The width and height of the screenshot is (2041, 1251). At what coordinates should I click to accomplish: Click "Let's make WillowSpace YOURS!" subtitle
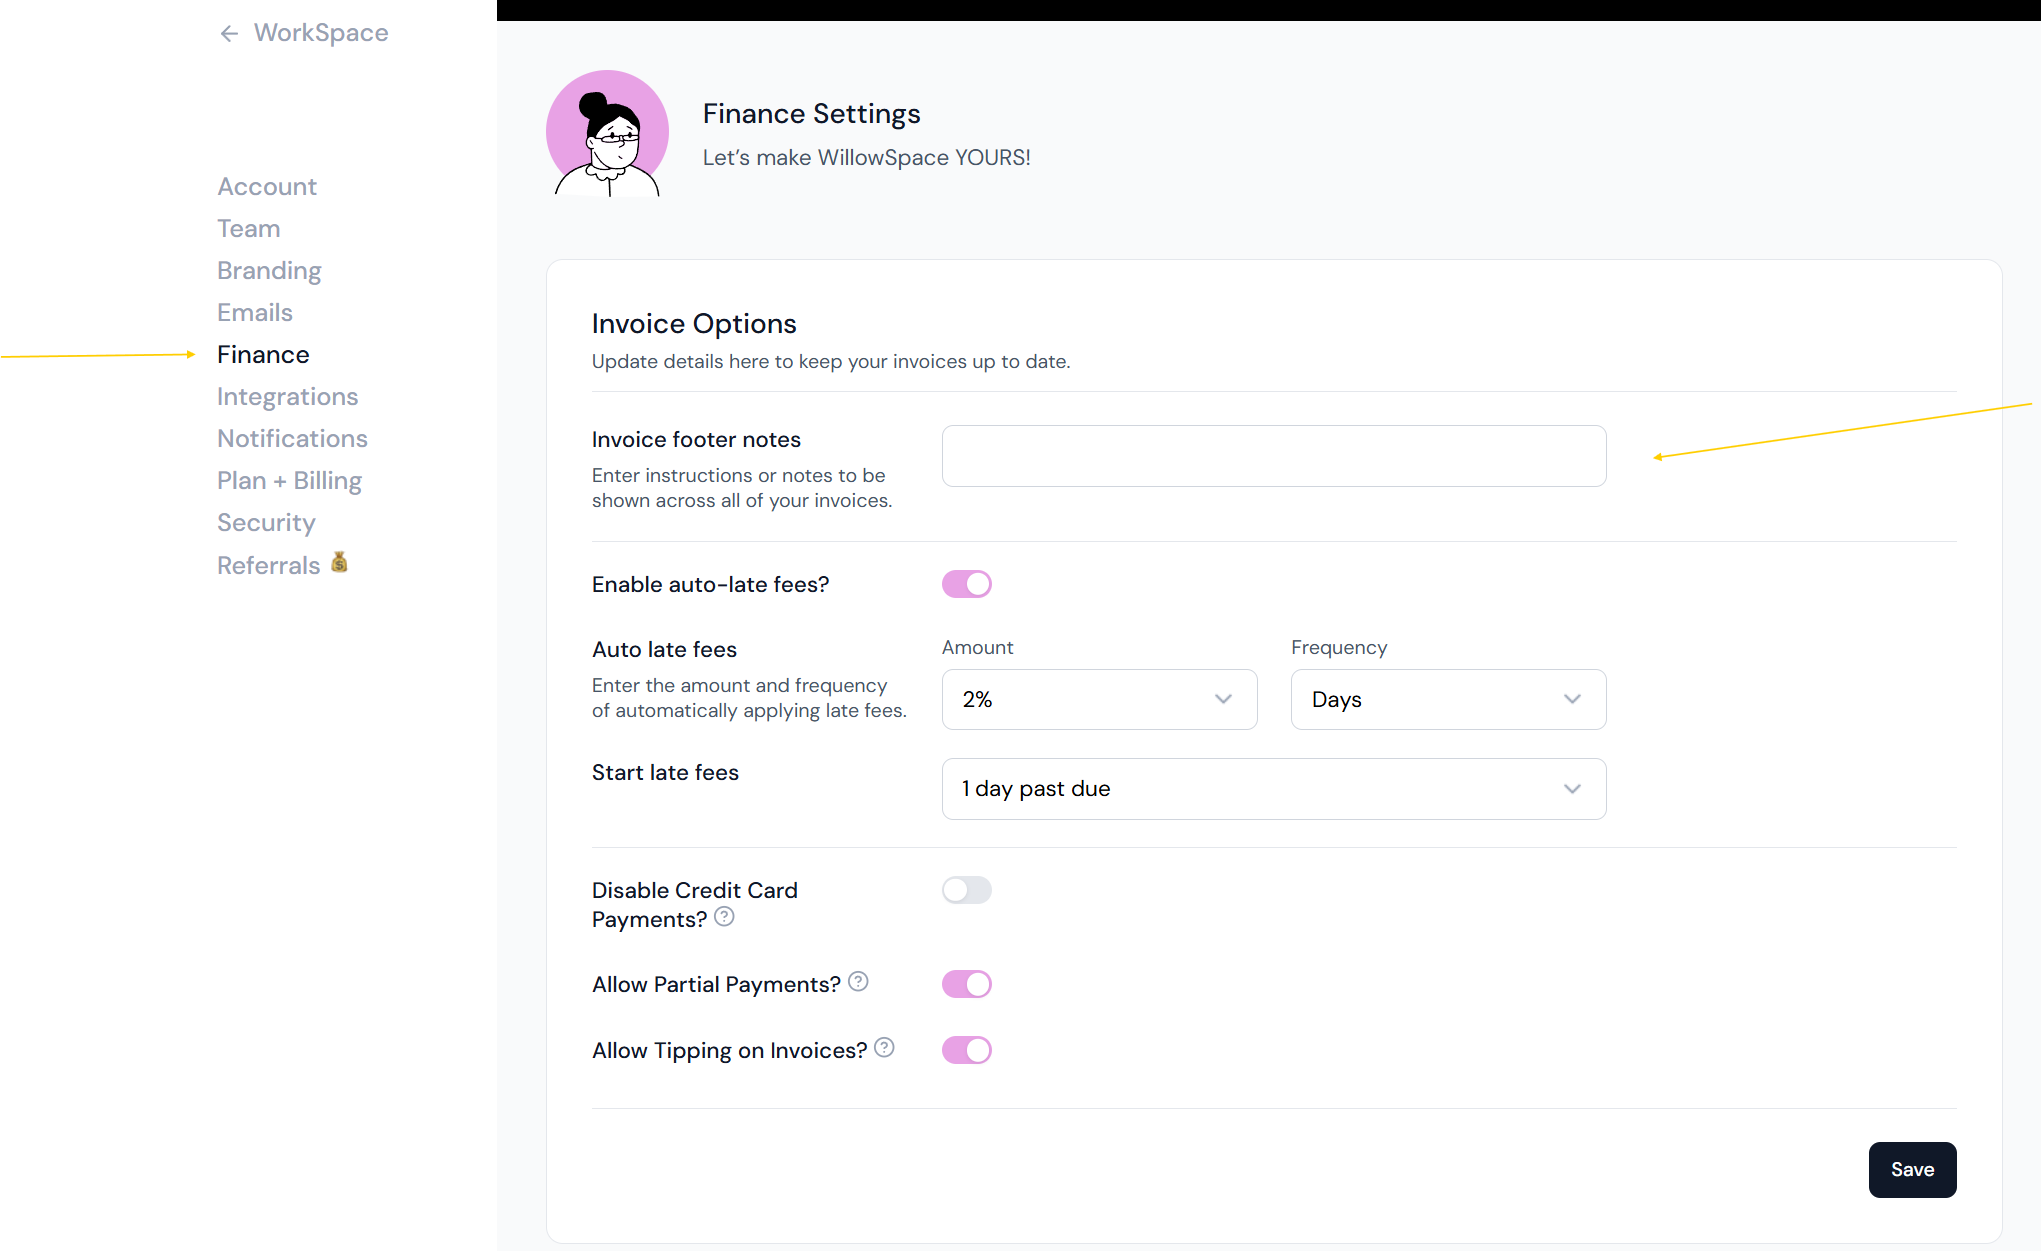tap(866, 158)
